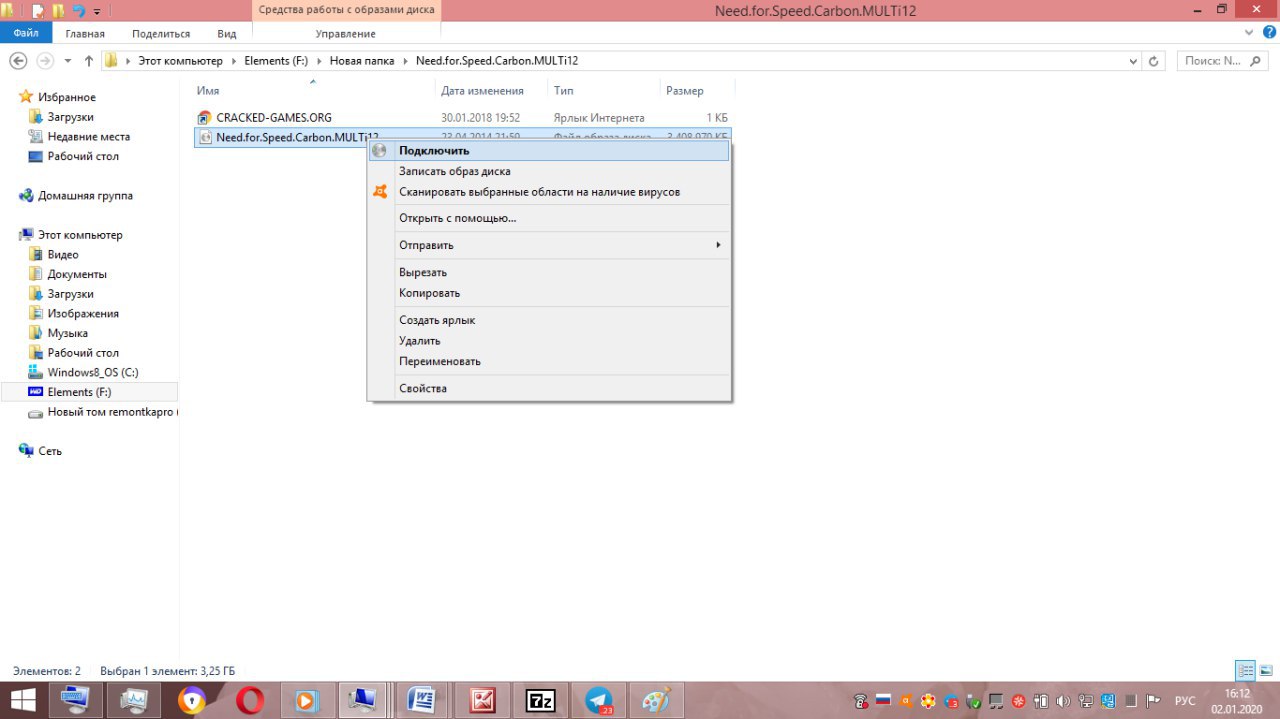Switch to details view layout icon

pos(1245,671)
